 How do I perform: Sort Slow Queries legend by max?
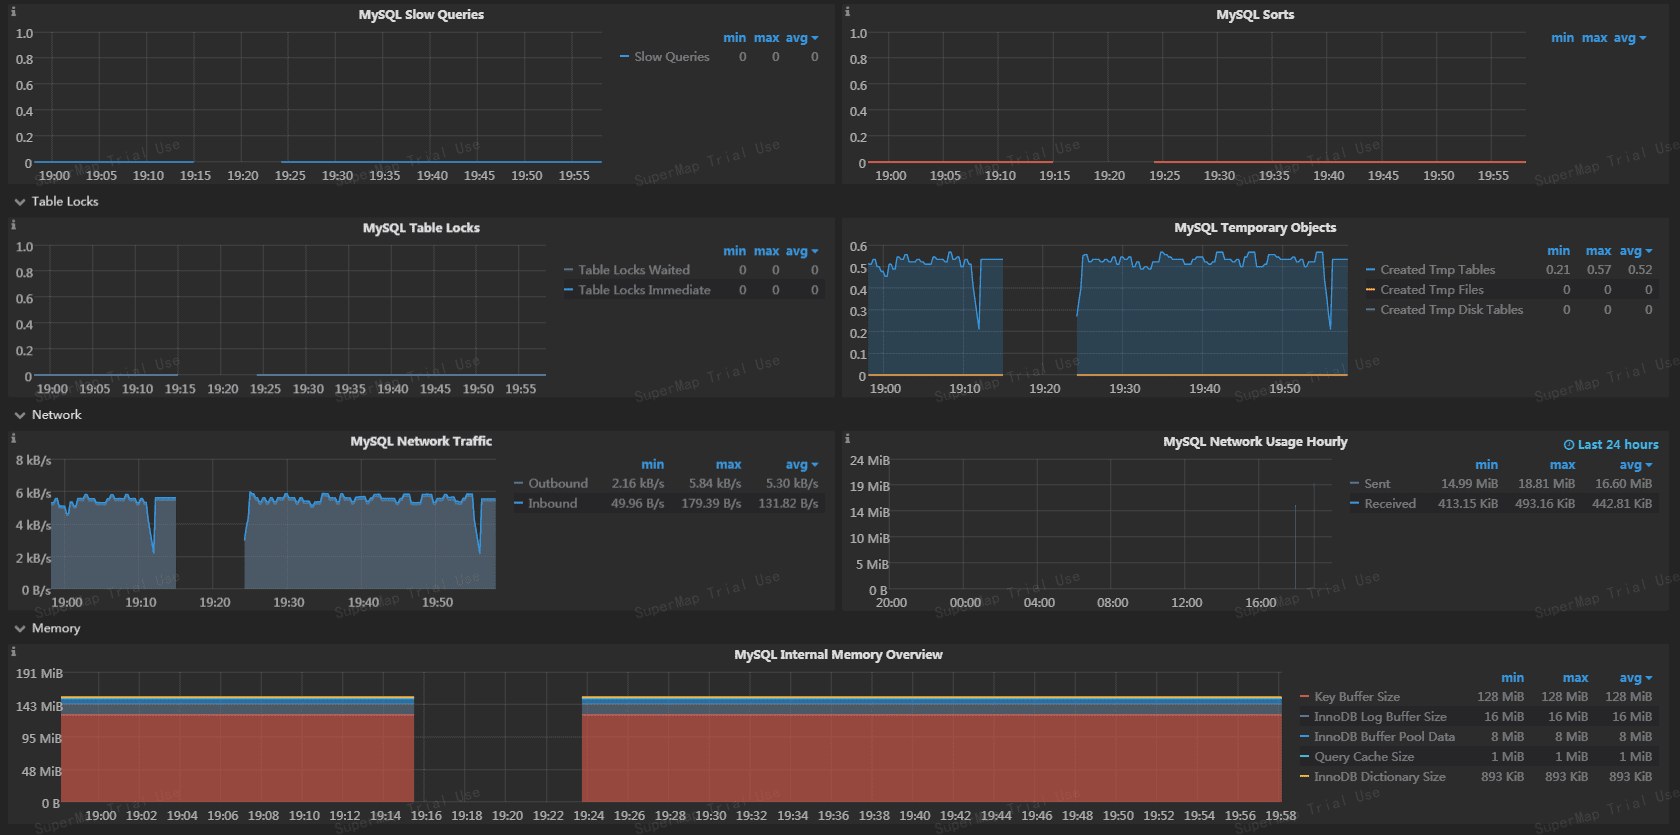point(766,38)
